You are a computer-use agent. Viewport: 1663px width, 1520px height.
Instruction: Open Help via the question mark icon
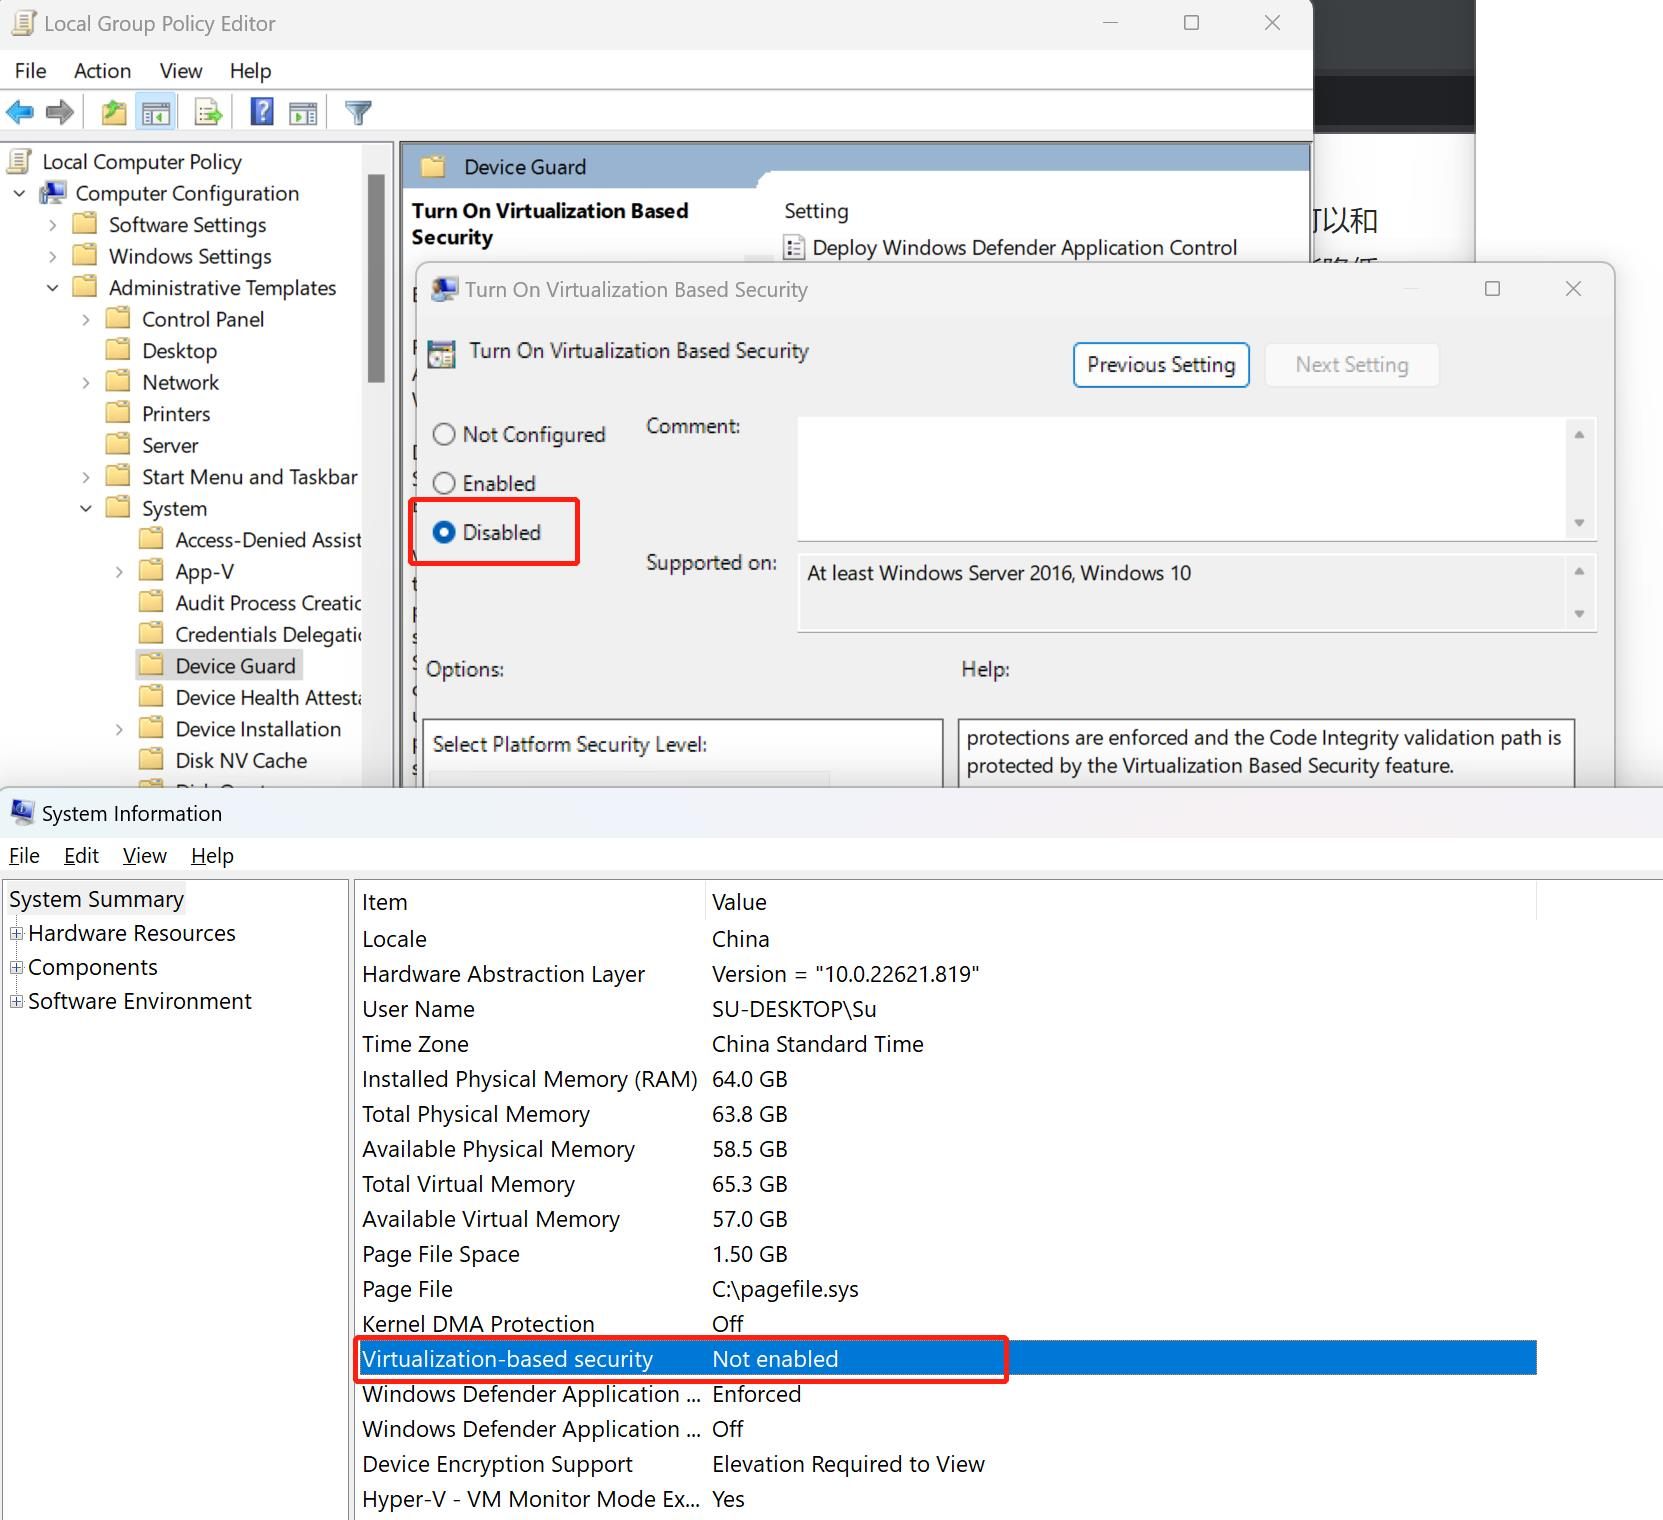click(x=262, y=112)
